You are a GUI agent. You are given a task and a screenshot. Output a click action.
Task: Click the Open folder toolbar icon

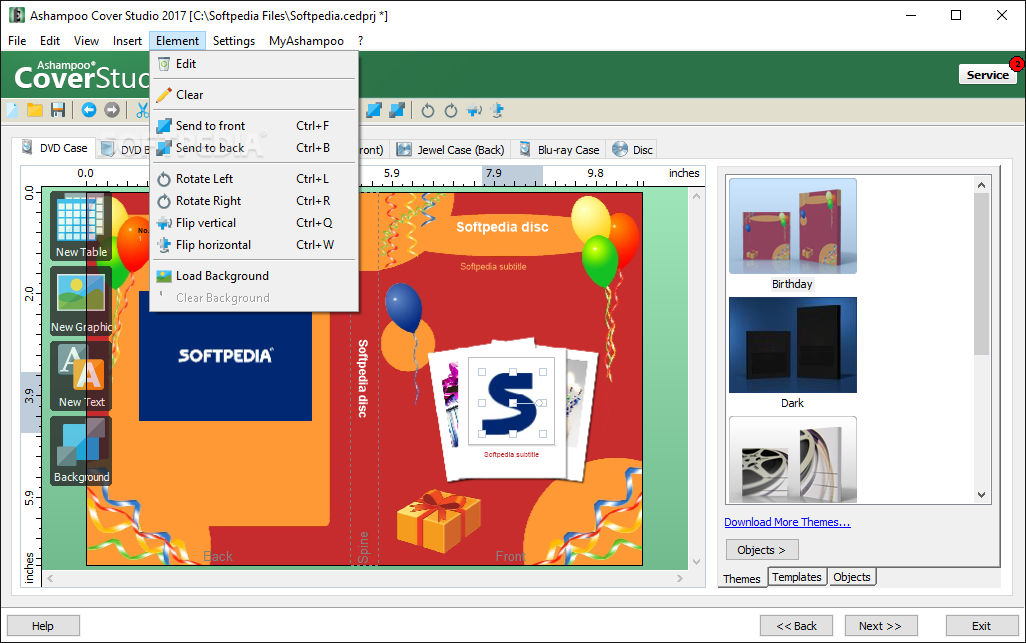coord(35,110)
